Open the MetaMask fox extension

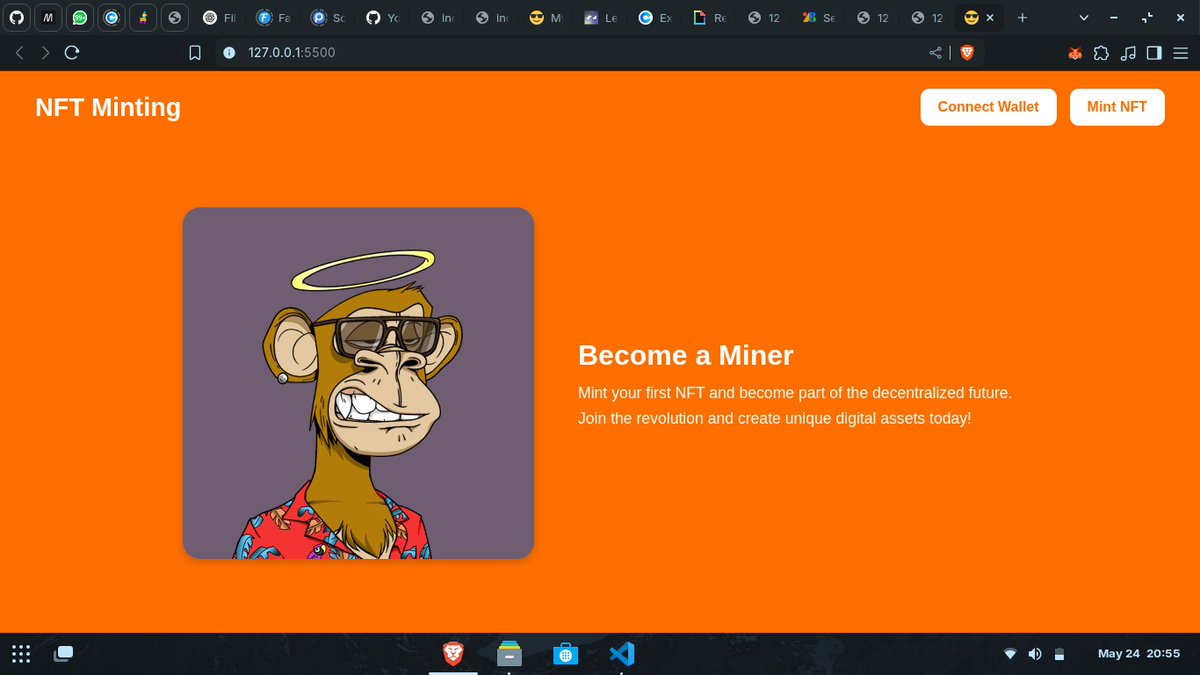tap(1075, 53)
